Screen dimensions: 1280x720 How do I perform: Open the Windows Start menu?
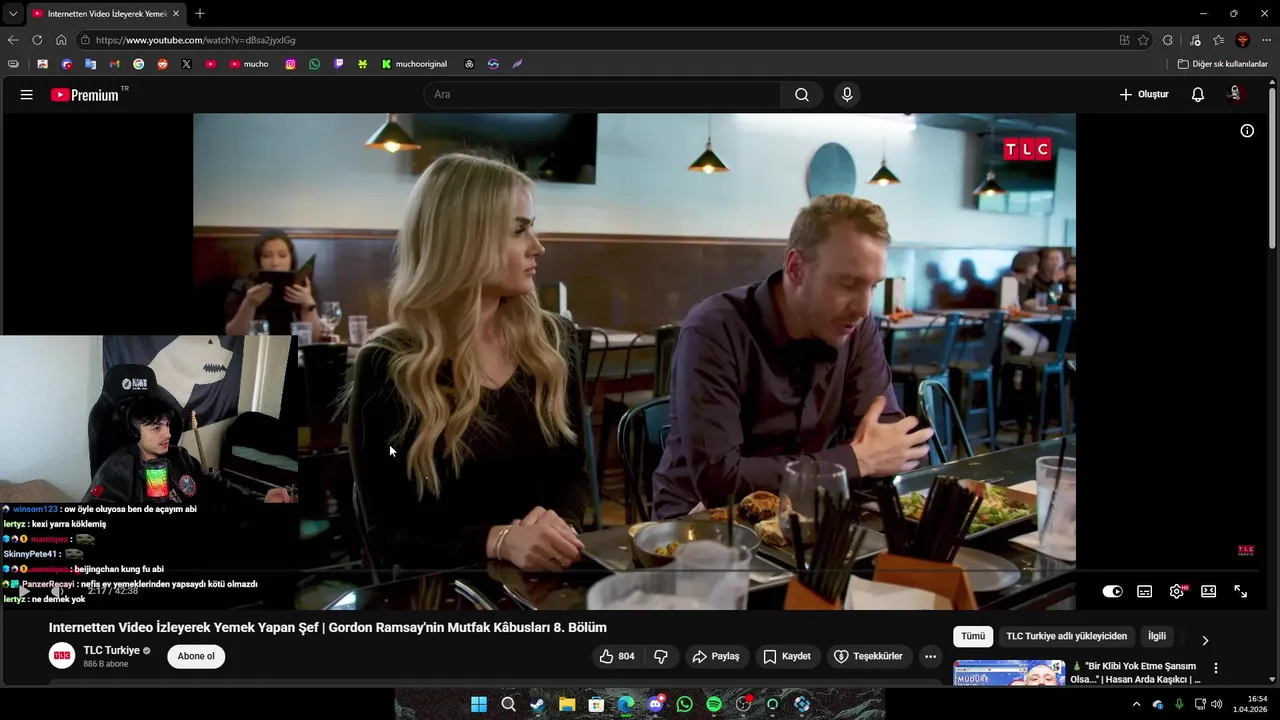479,704
